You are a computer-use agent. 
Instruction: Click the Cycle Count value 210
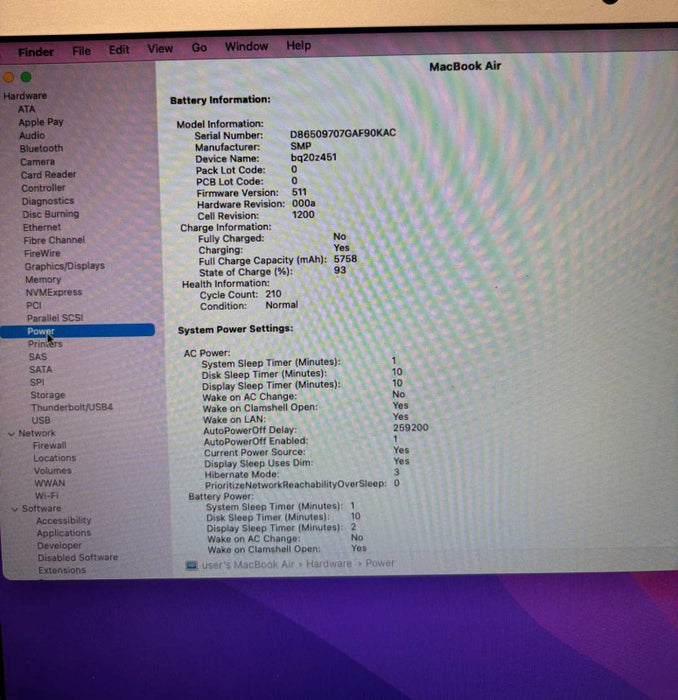(273, 294)
